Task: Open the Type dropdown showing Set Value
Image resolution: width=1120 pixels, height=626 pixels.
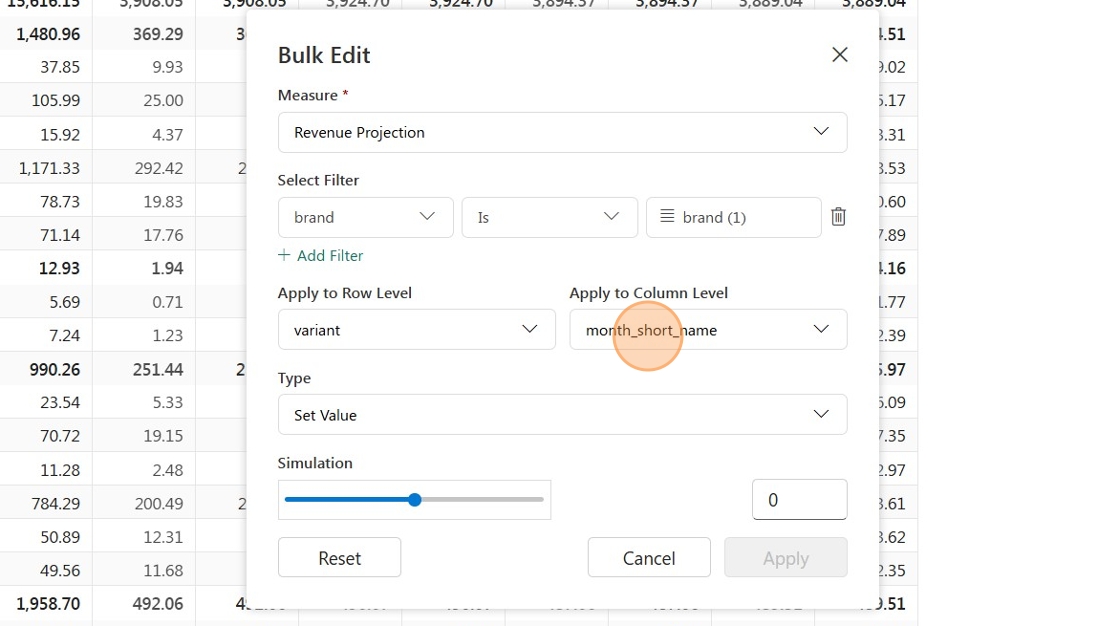Action: pyautogui.click(x=563, y=414)
